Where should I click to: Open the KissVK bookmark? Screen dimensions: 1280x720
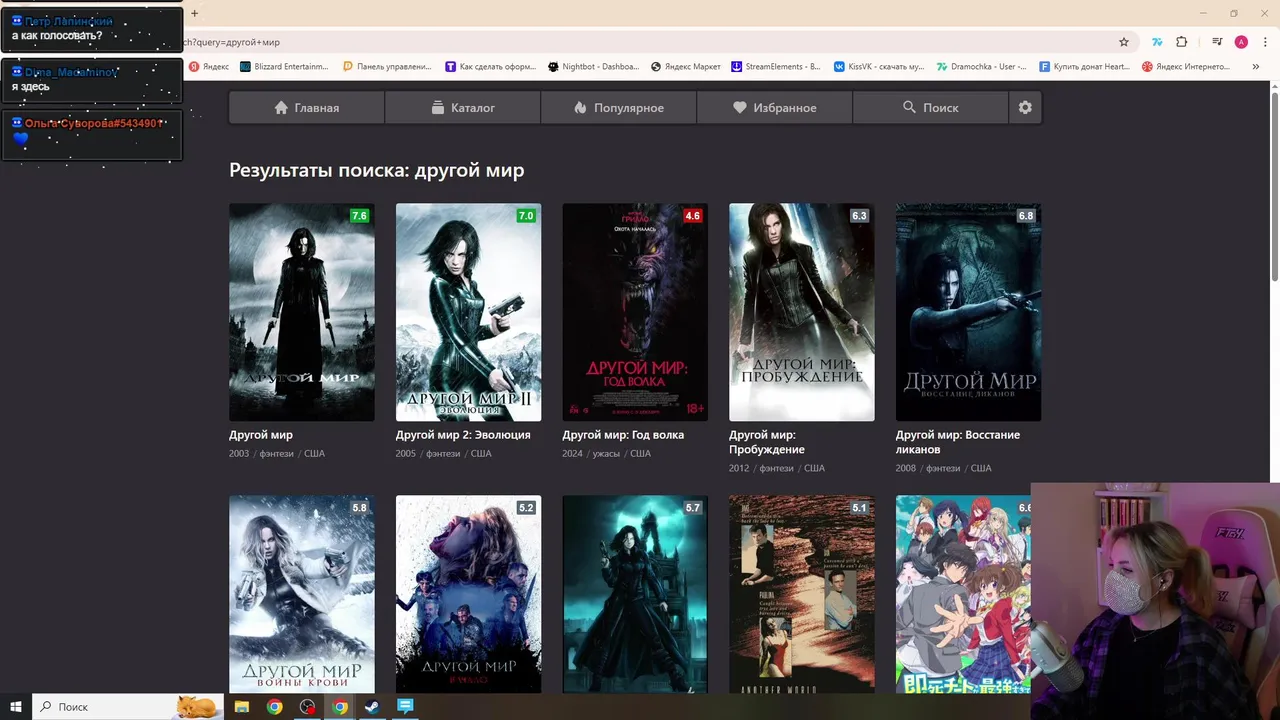point(879,67)
